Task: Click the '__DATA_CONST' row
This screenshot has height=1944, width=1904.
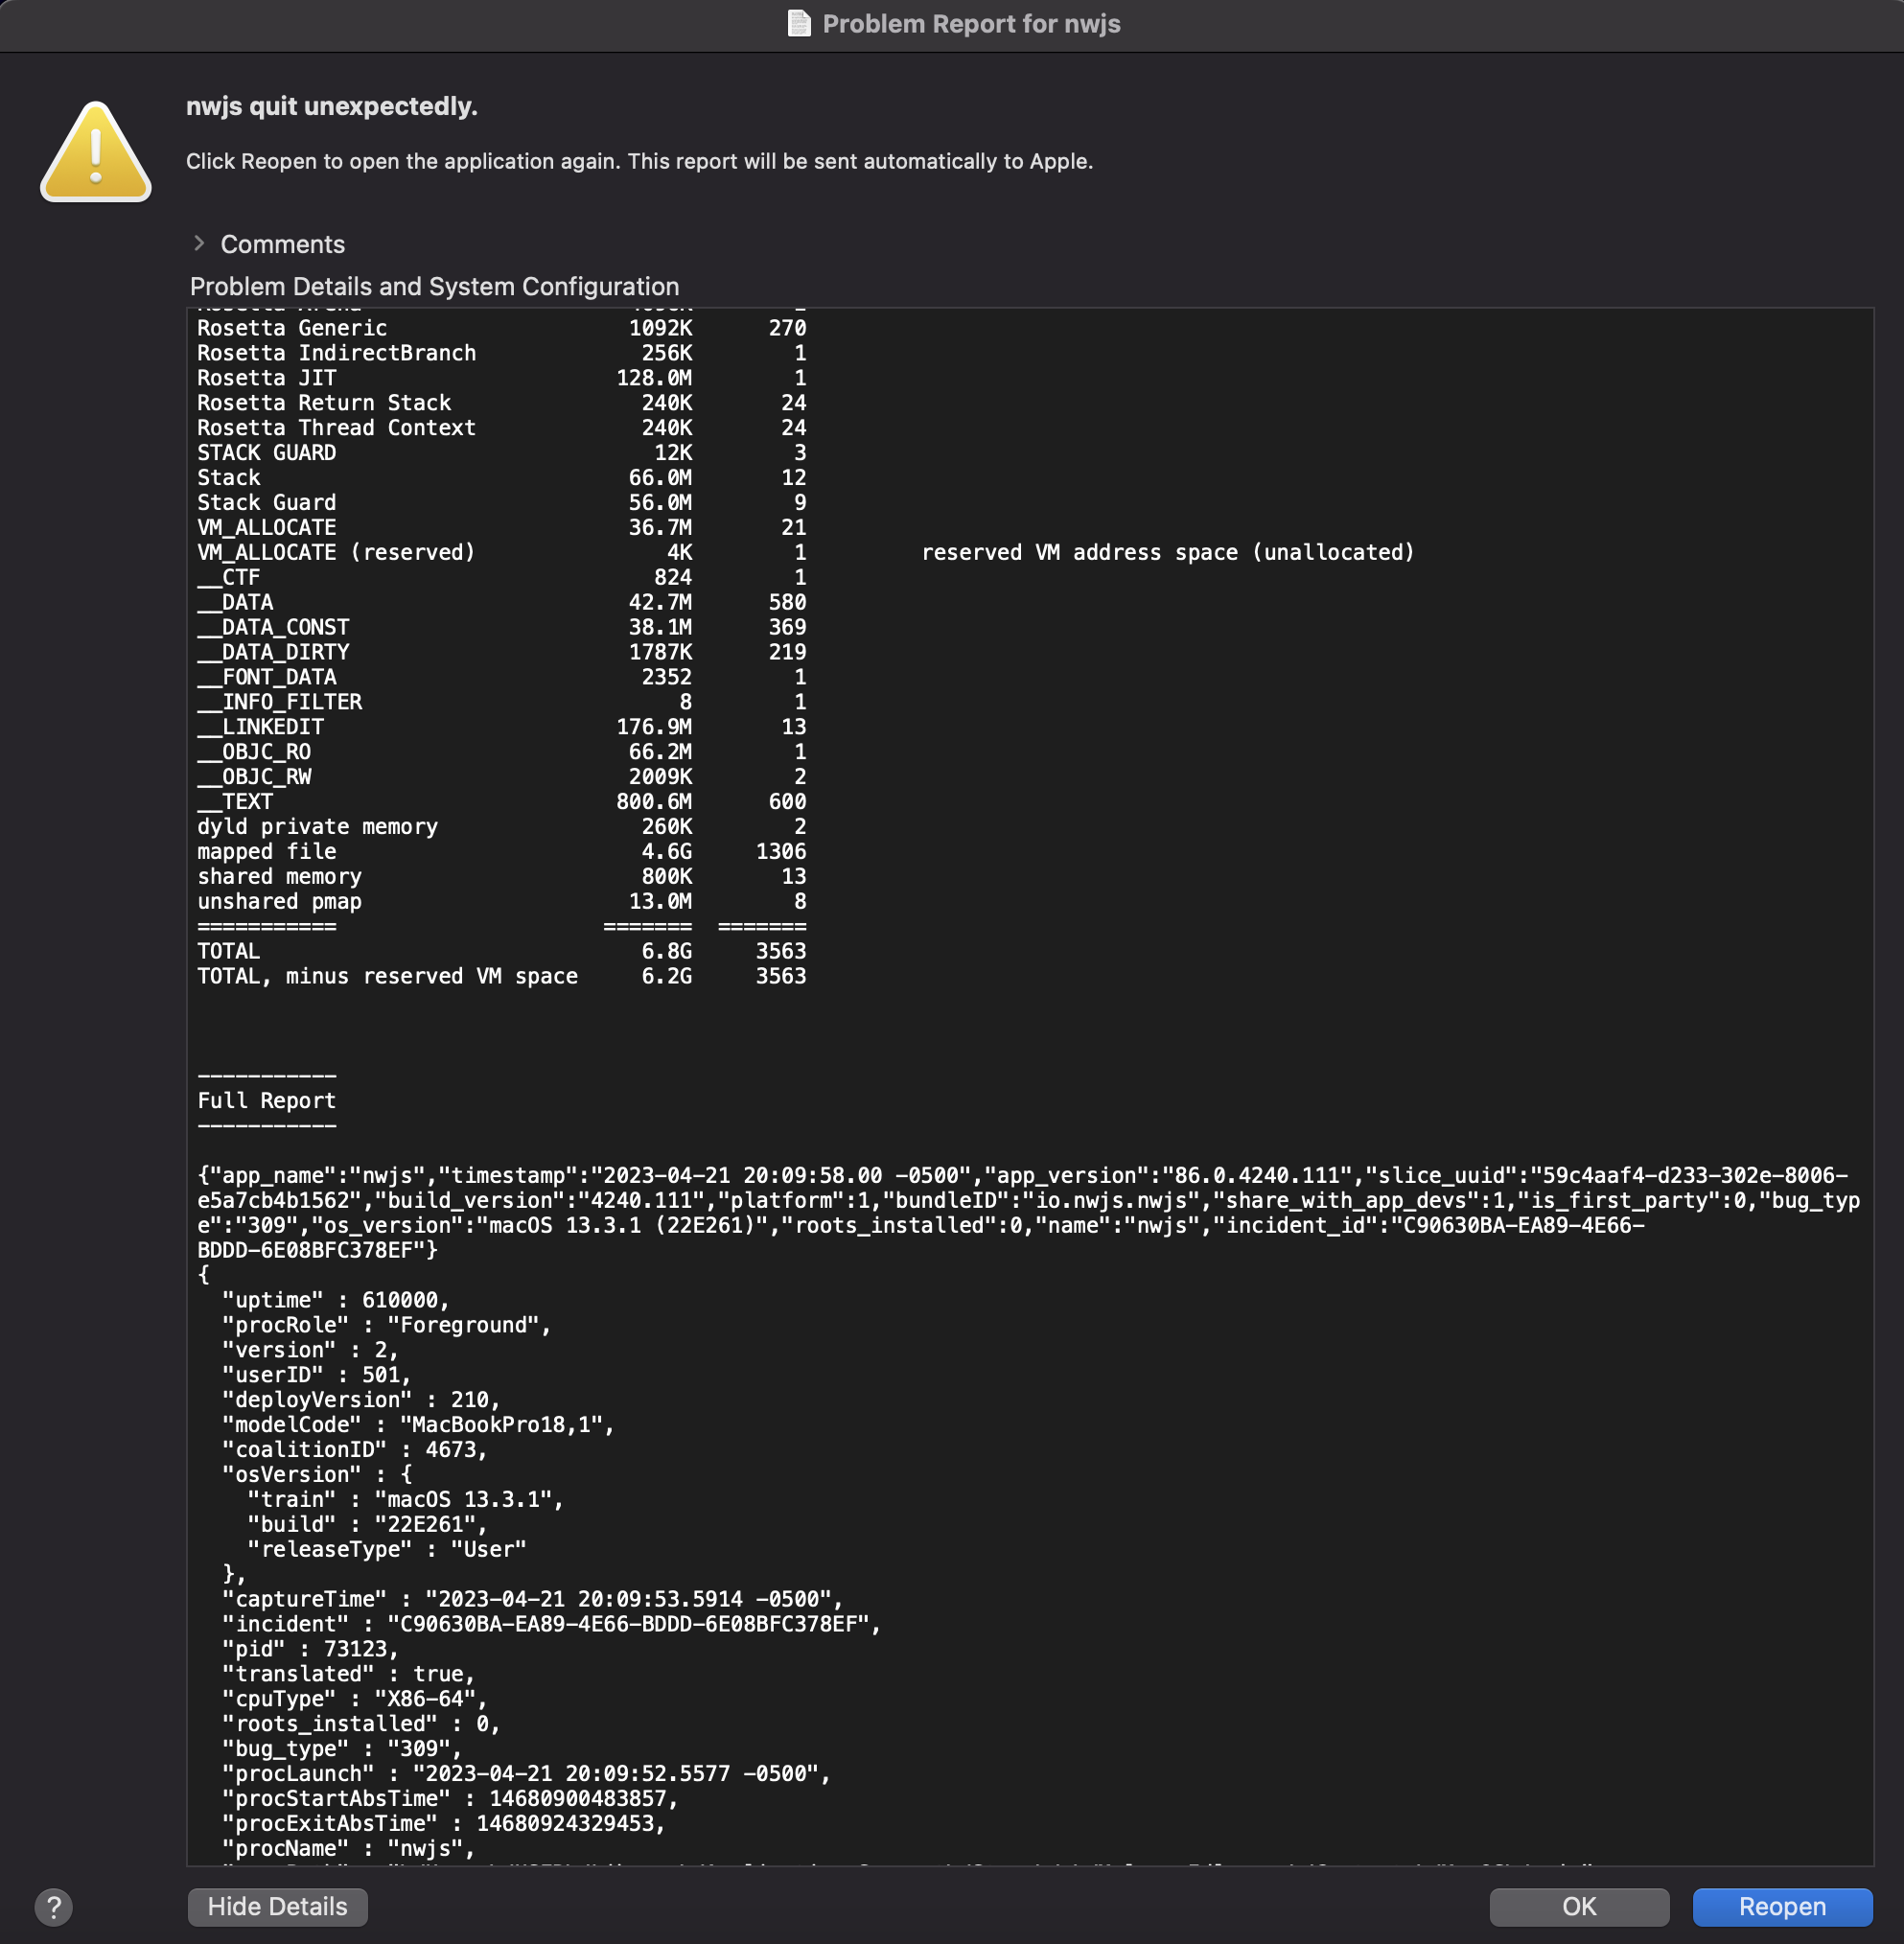Action: point(501,627)
